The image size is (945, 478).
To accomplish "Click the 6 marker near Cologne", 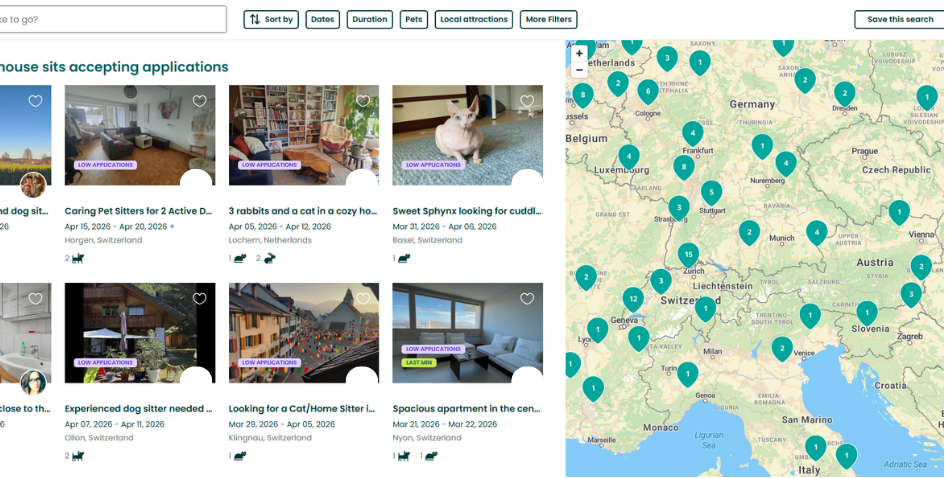I will pyautogui.click(x=648, y=91).
